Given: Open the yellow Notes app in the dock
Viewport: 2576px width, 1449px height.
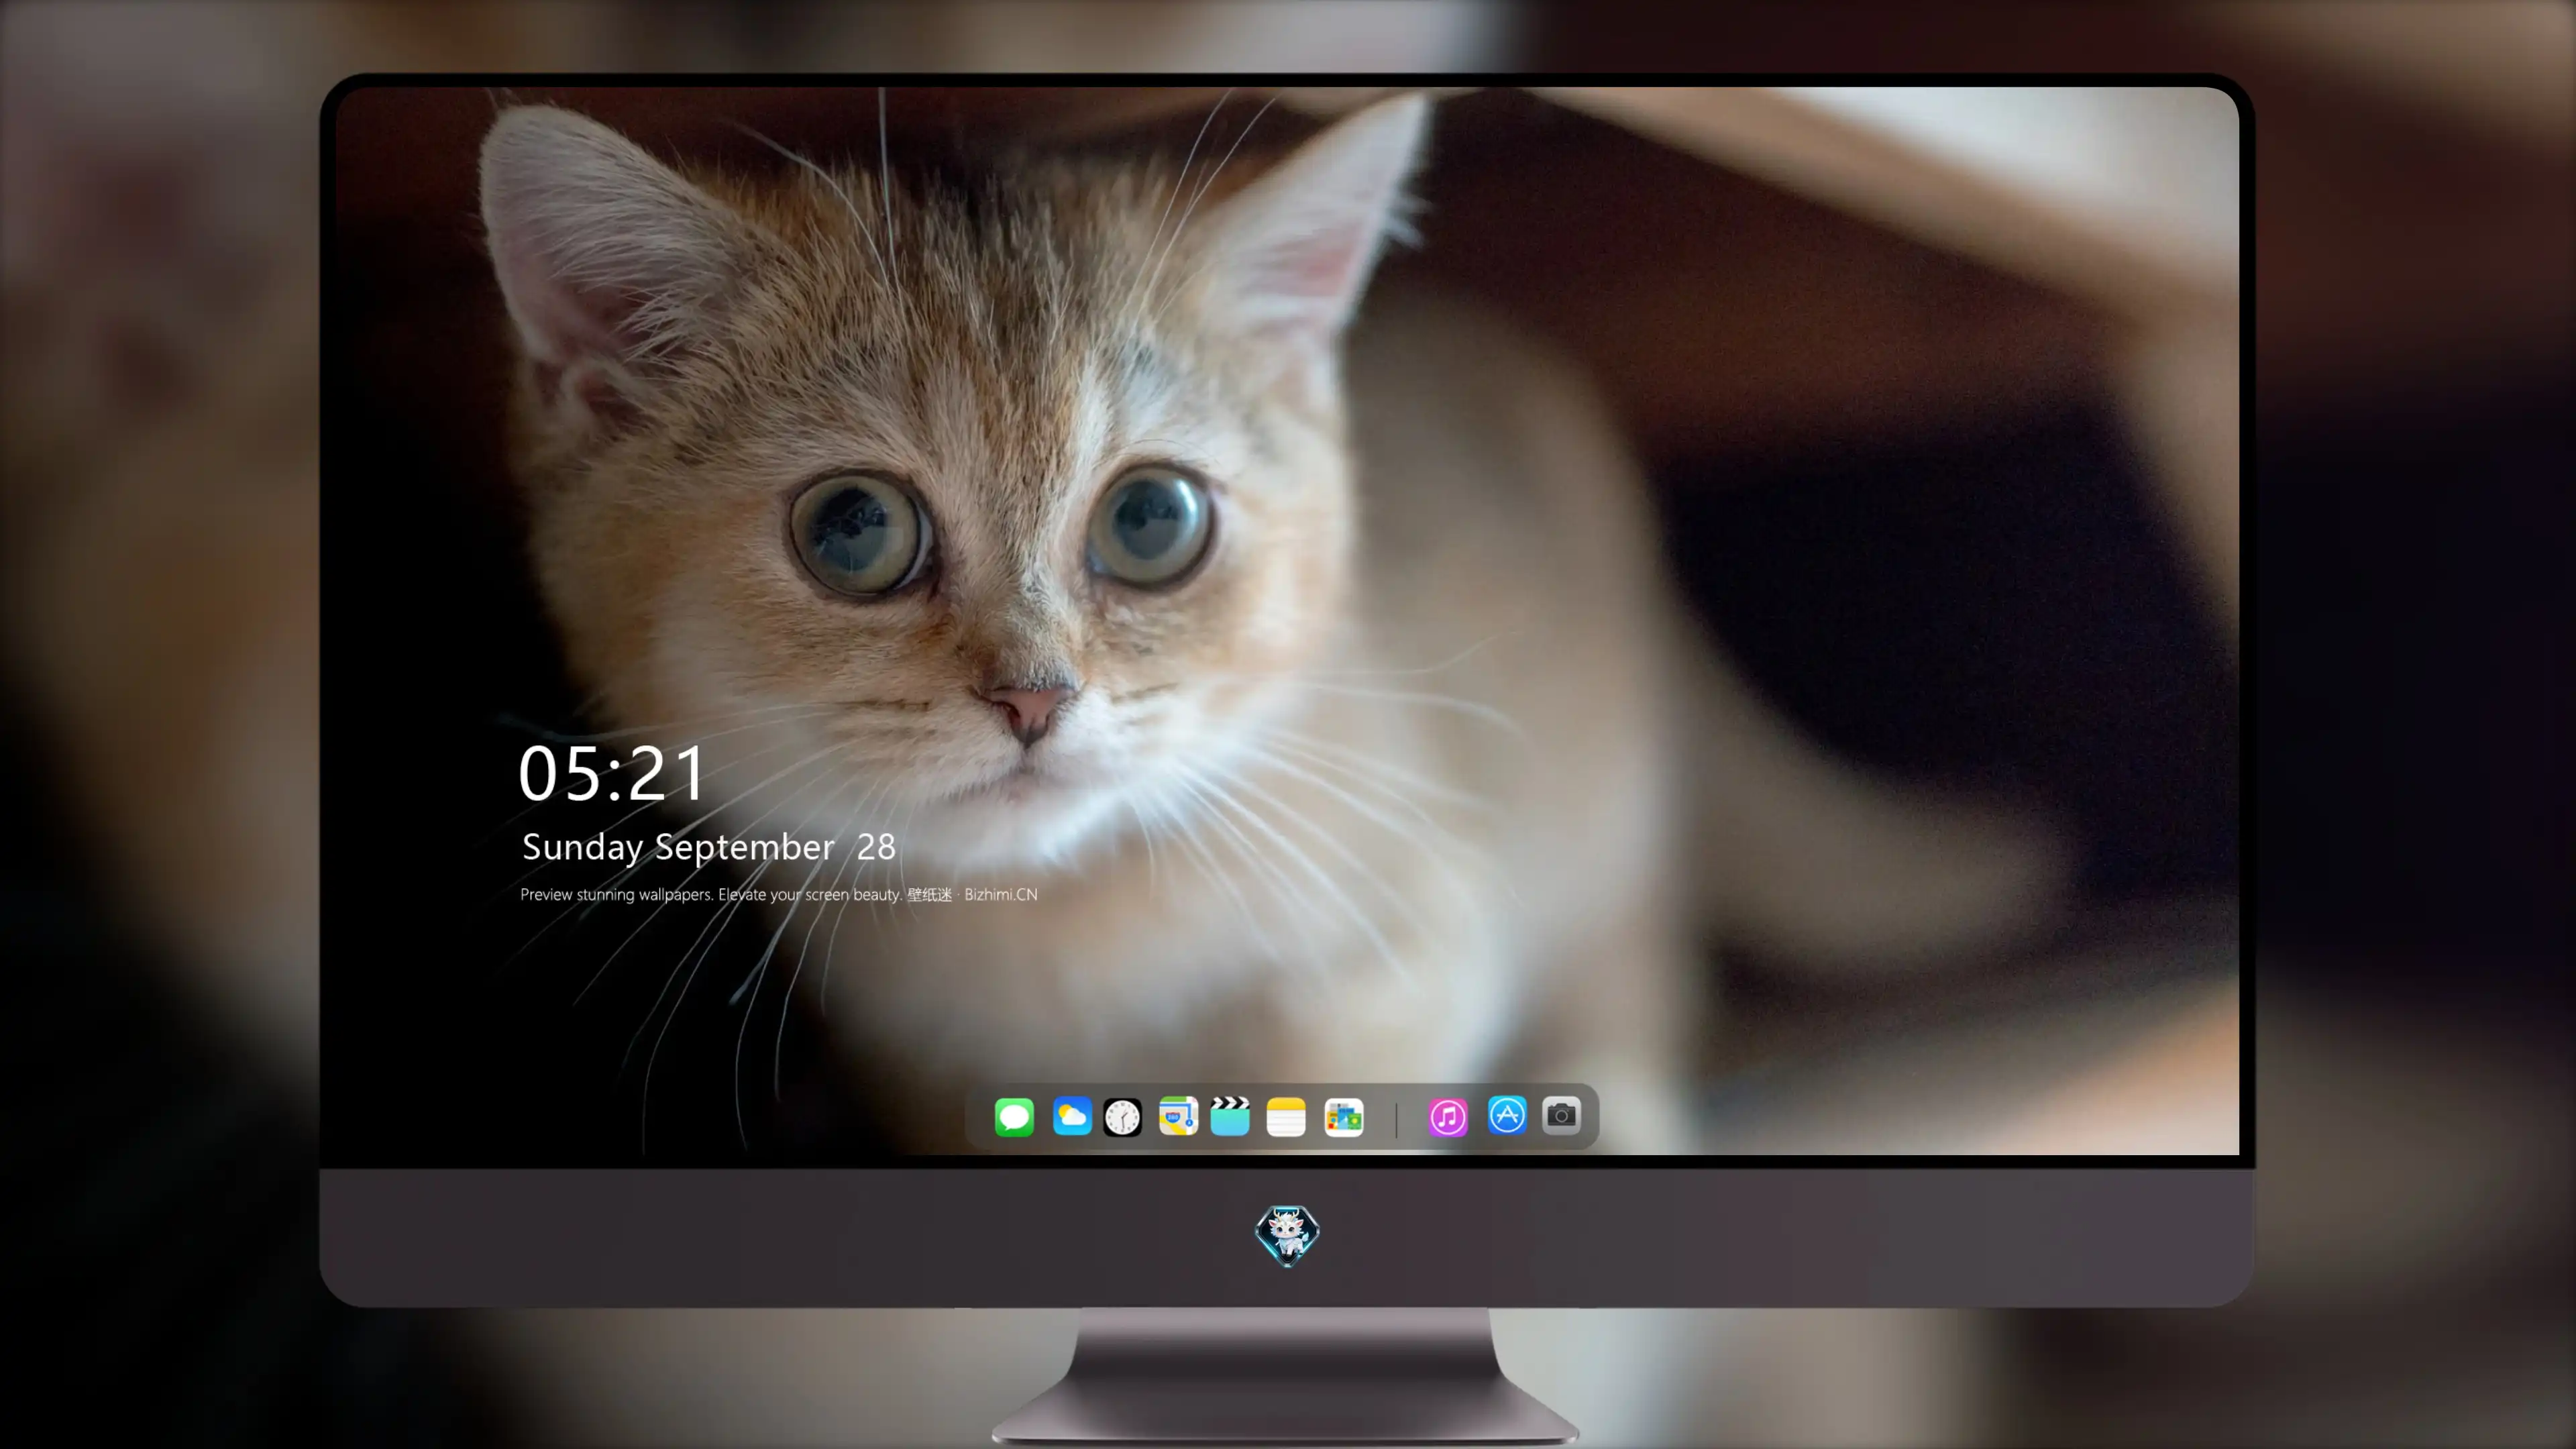Looking at the screenshot, I should tap(1286, 1117).
